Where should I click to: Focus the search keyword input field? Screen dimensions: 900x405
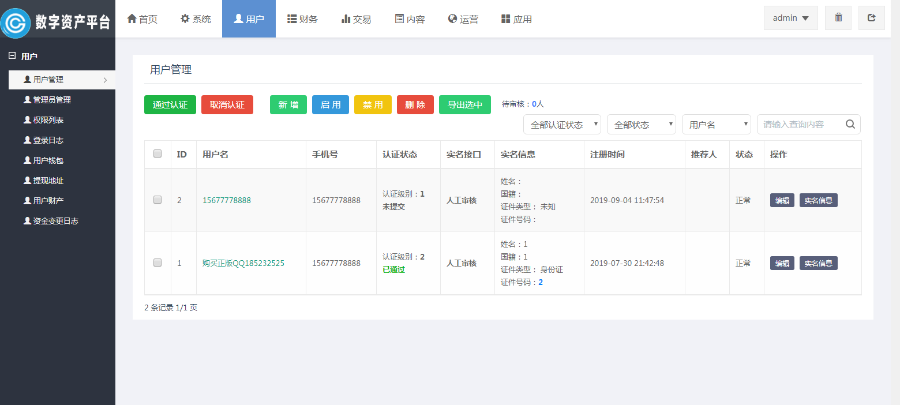pyautogui.click(x=800, y=125)
